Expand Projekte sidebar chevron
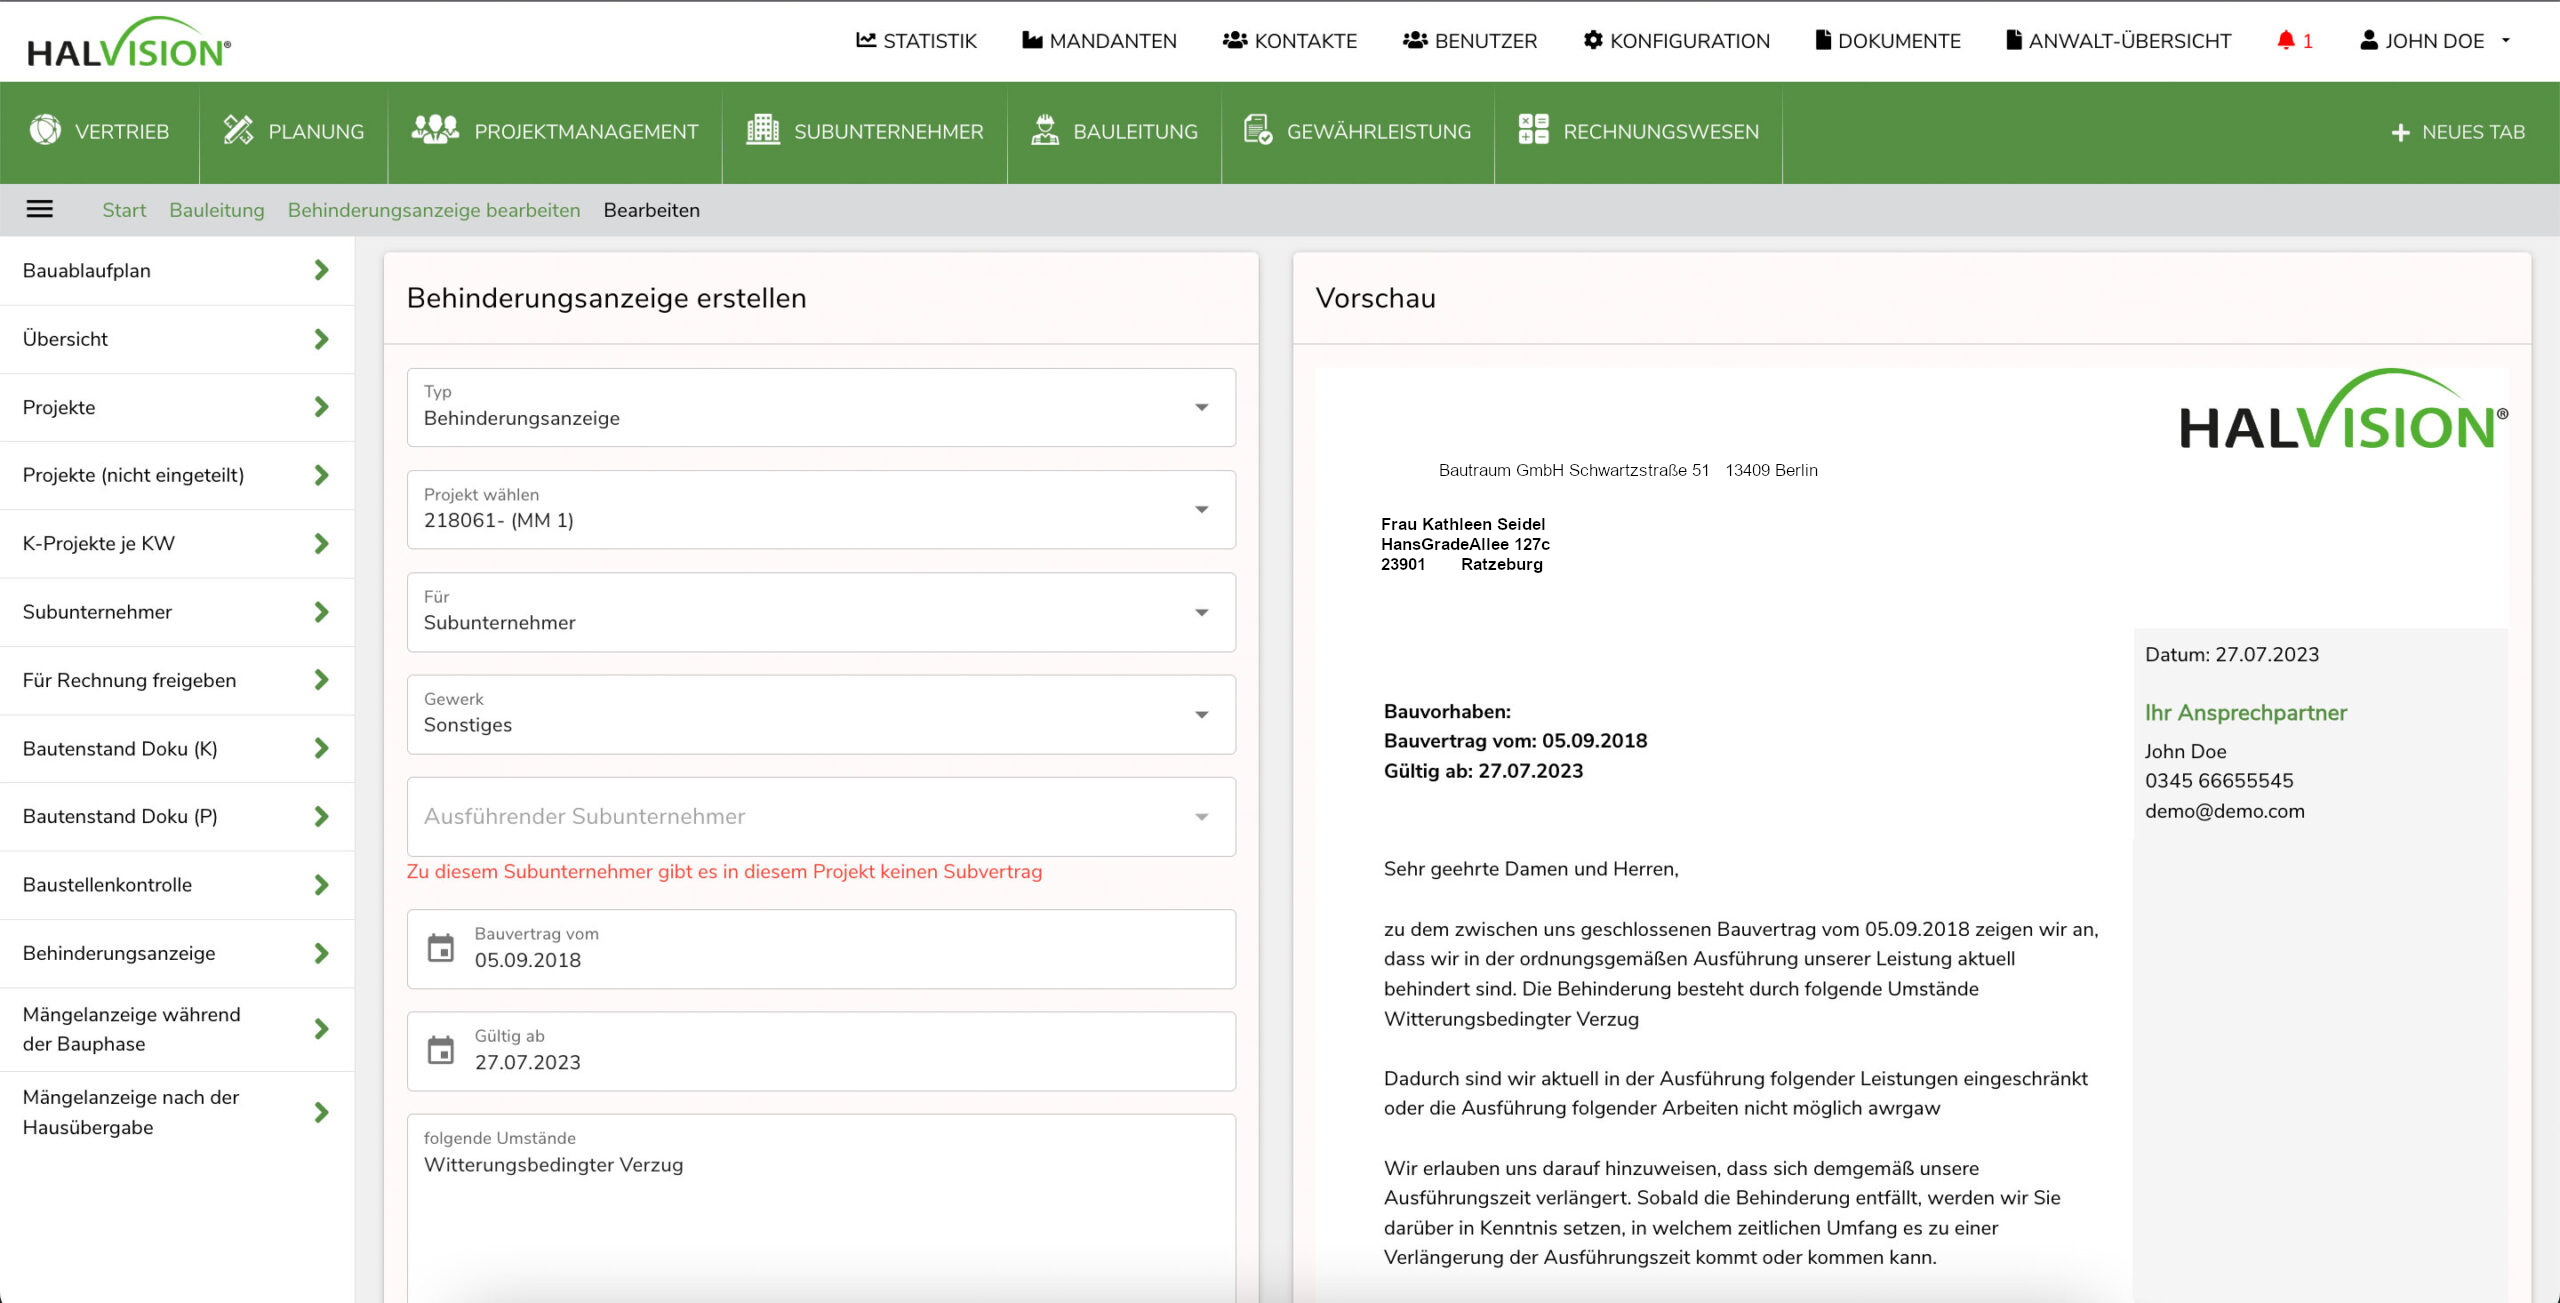 point(321,407)
